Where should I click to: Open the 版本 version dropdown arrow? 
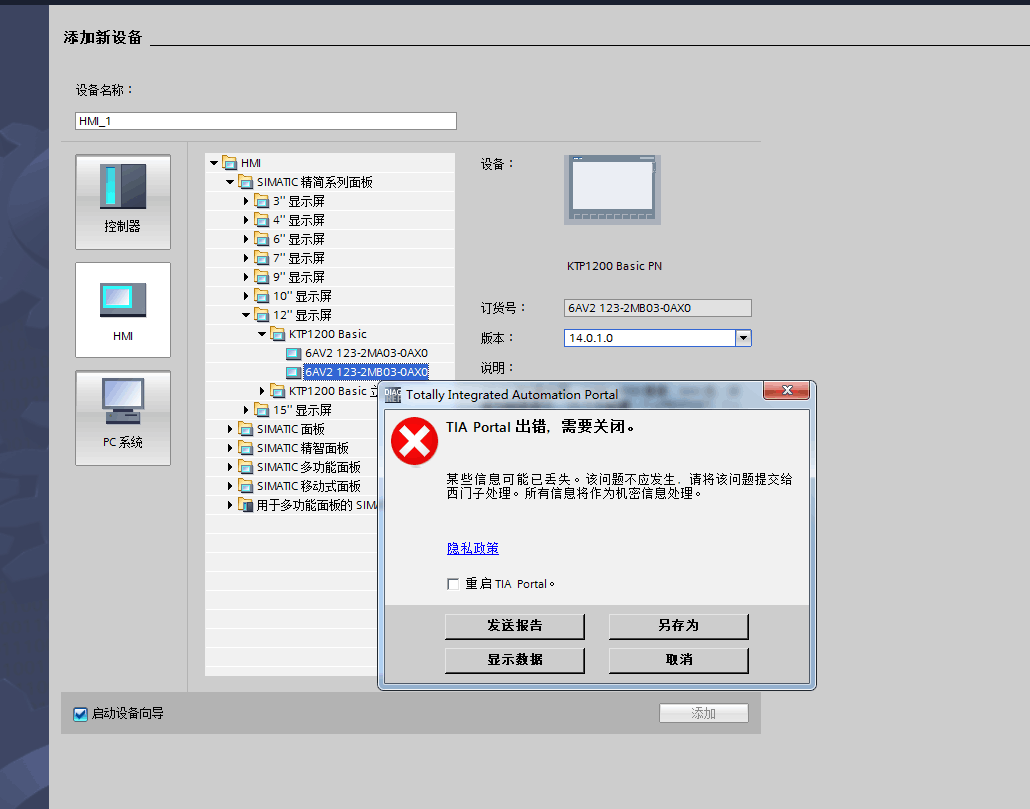(x=743, y=338)
